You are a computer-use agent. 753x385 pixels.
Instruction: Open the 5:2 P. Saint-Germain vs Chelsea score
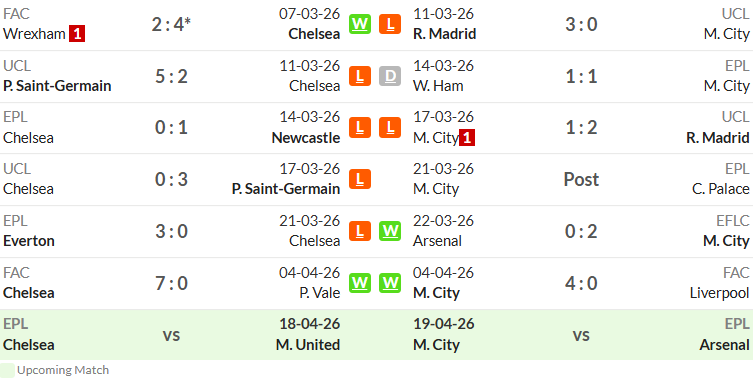tap(171, 76)
